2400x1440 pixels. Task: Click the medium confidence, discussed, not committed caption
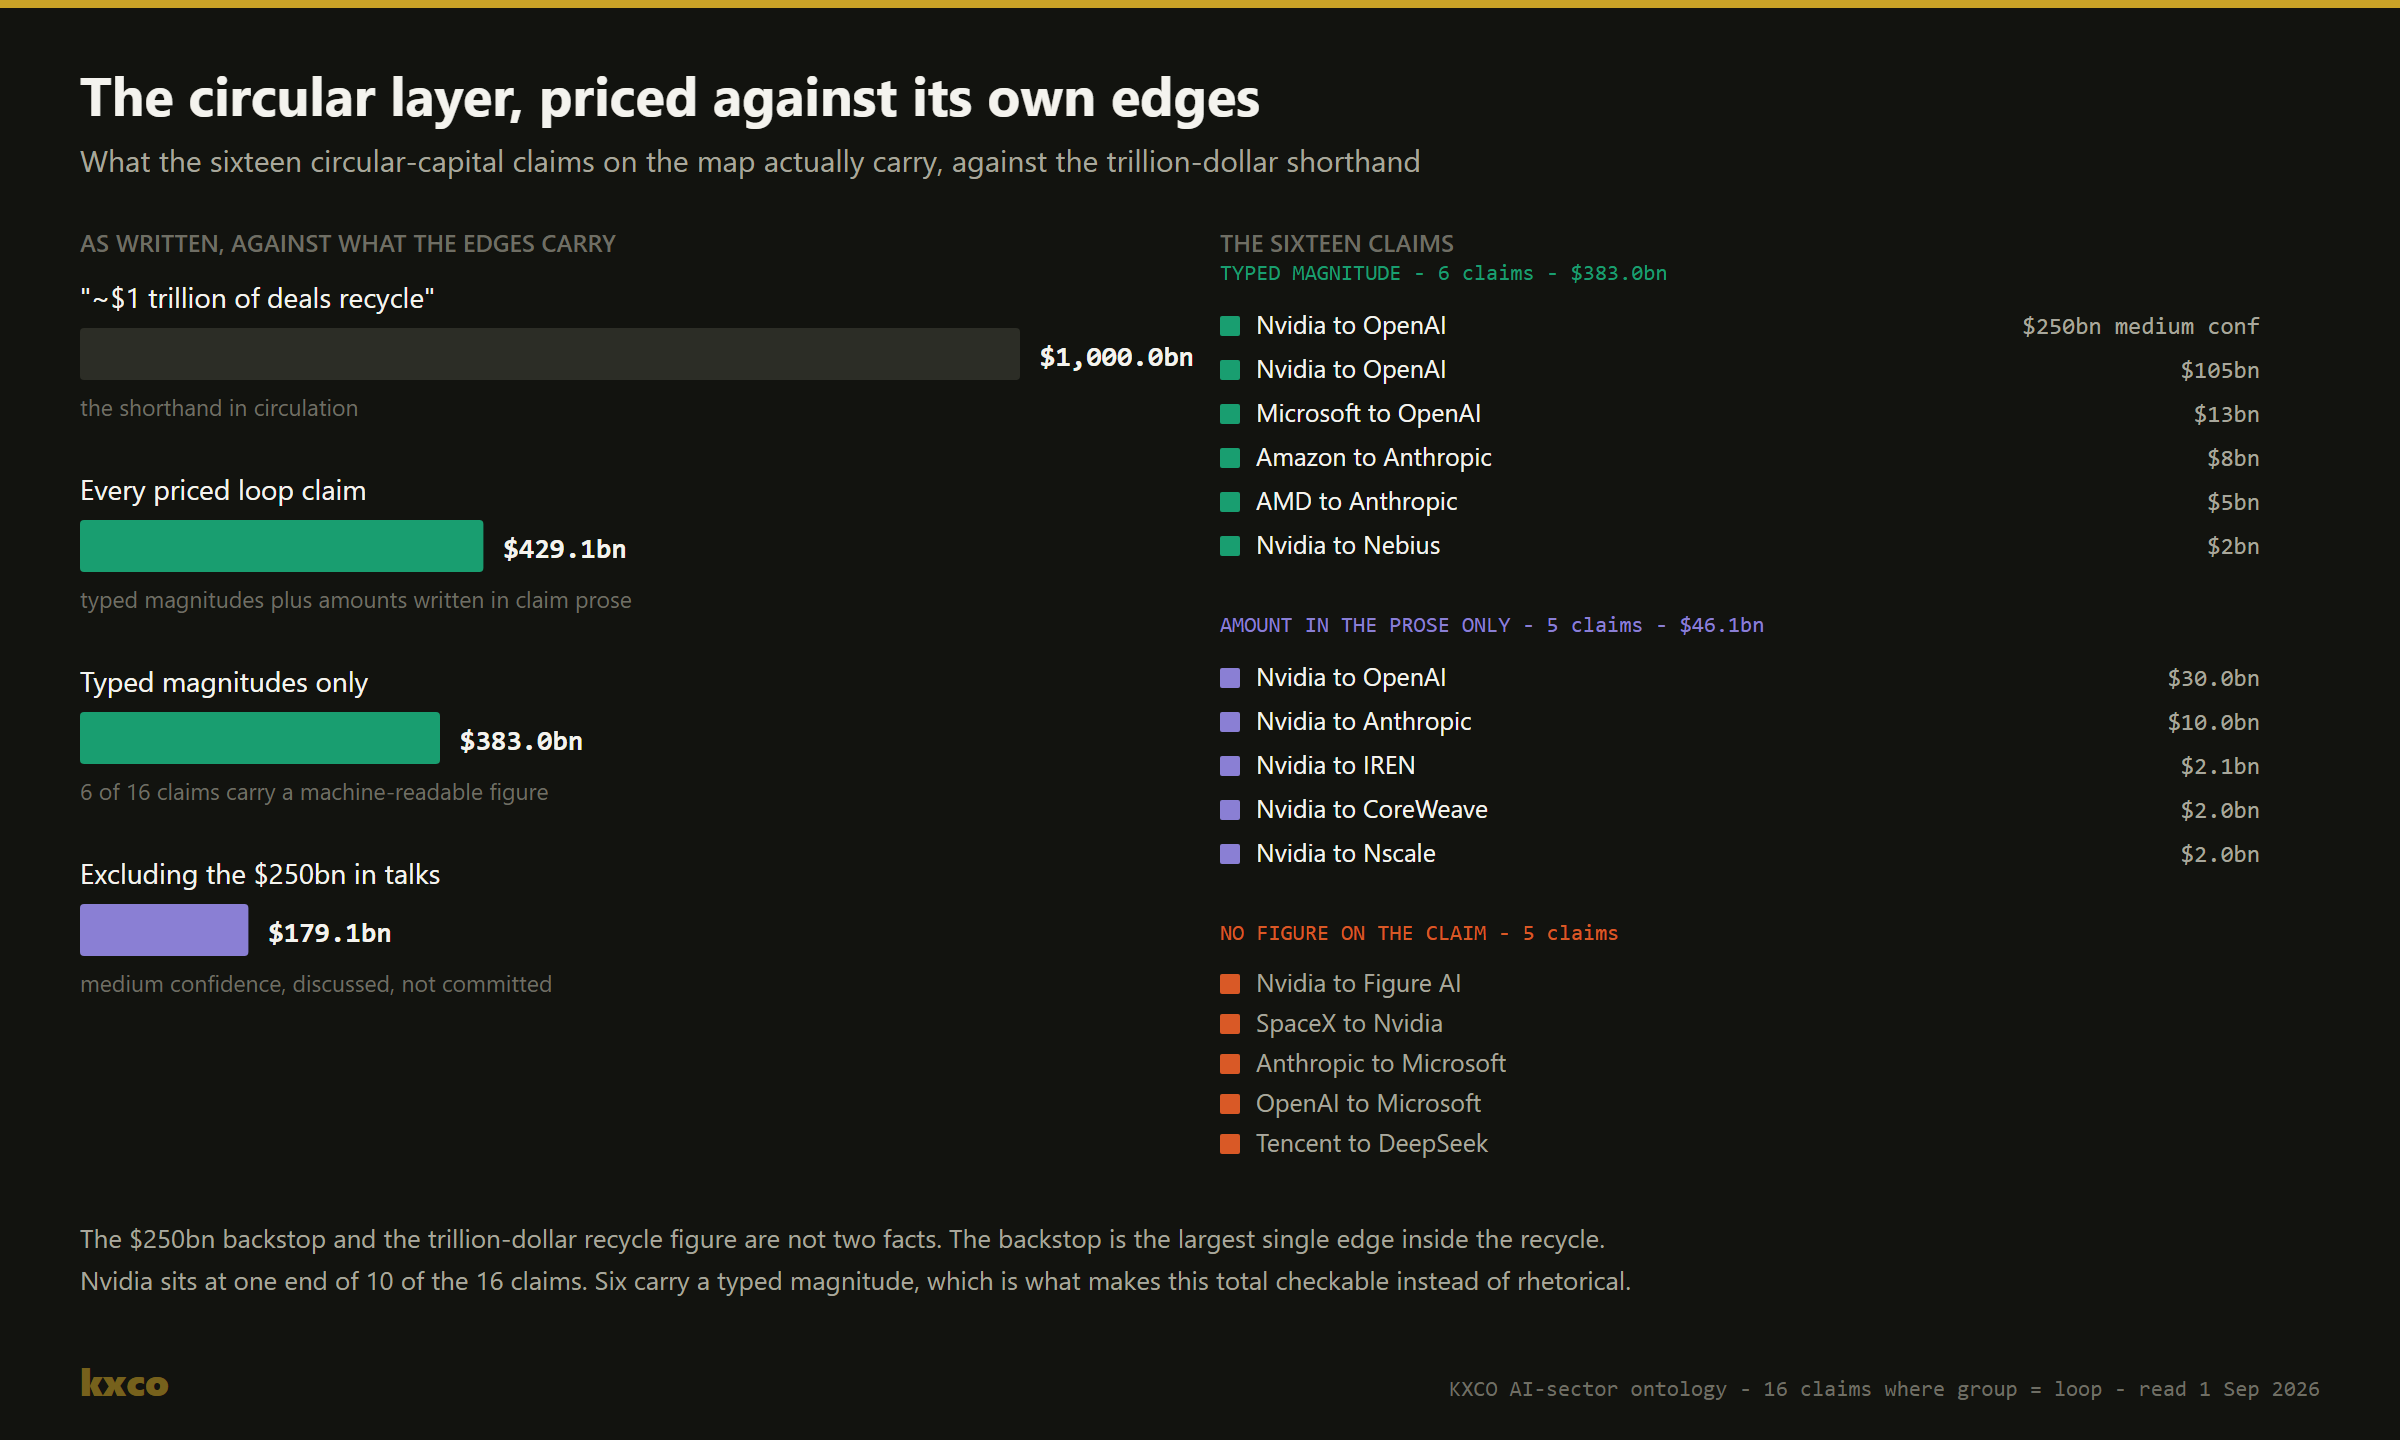pos(316,985)
